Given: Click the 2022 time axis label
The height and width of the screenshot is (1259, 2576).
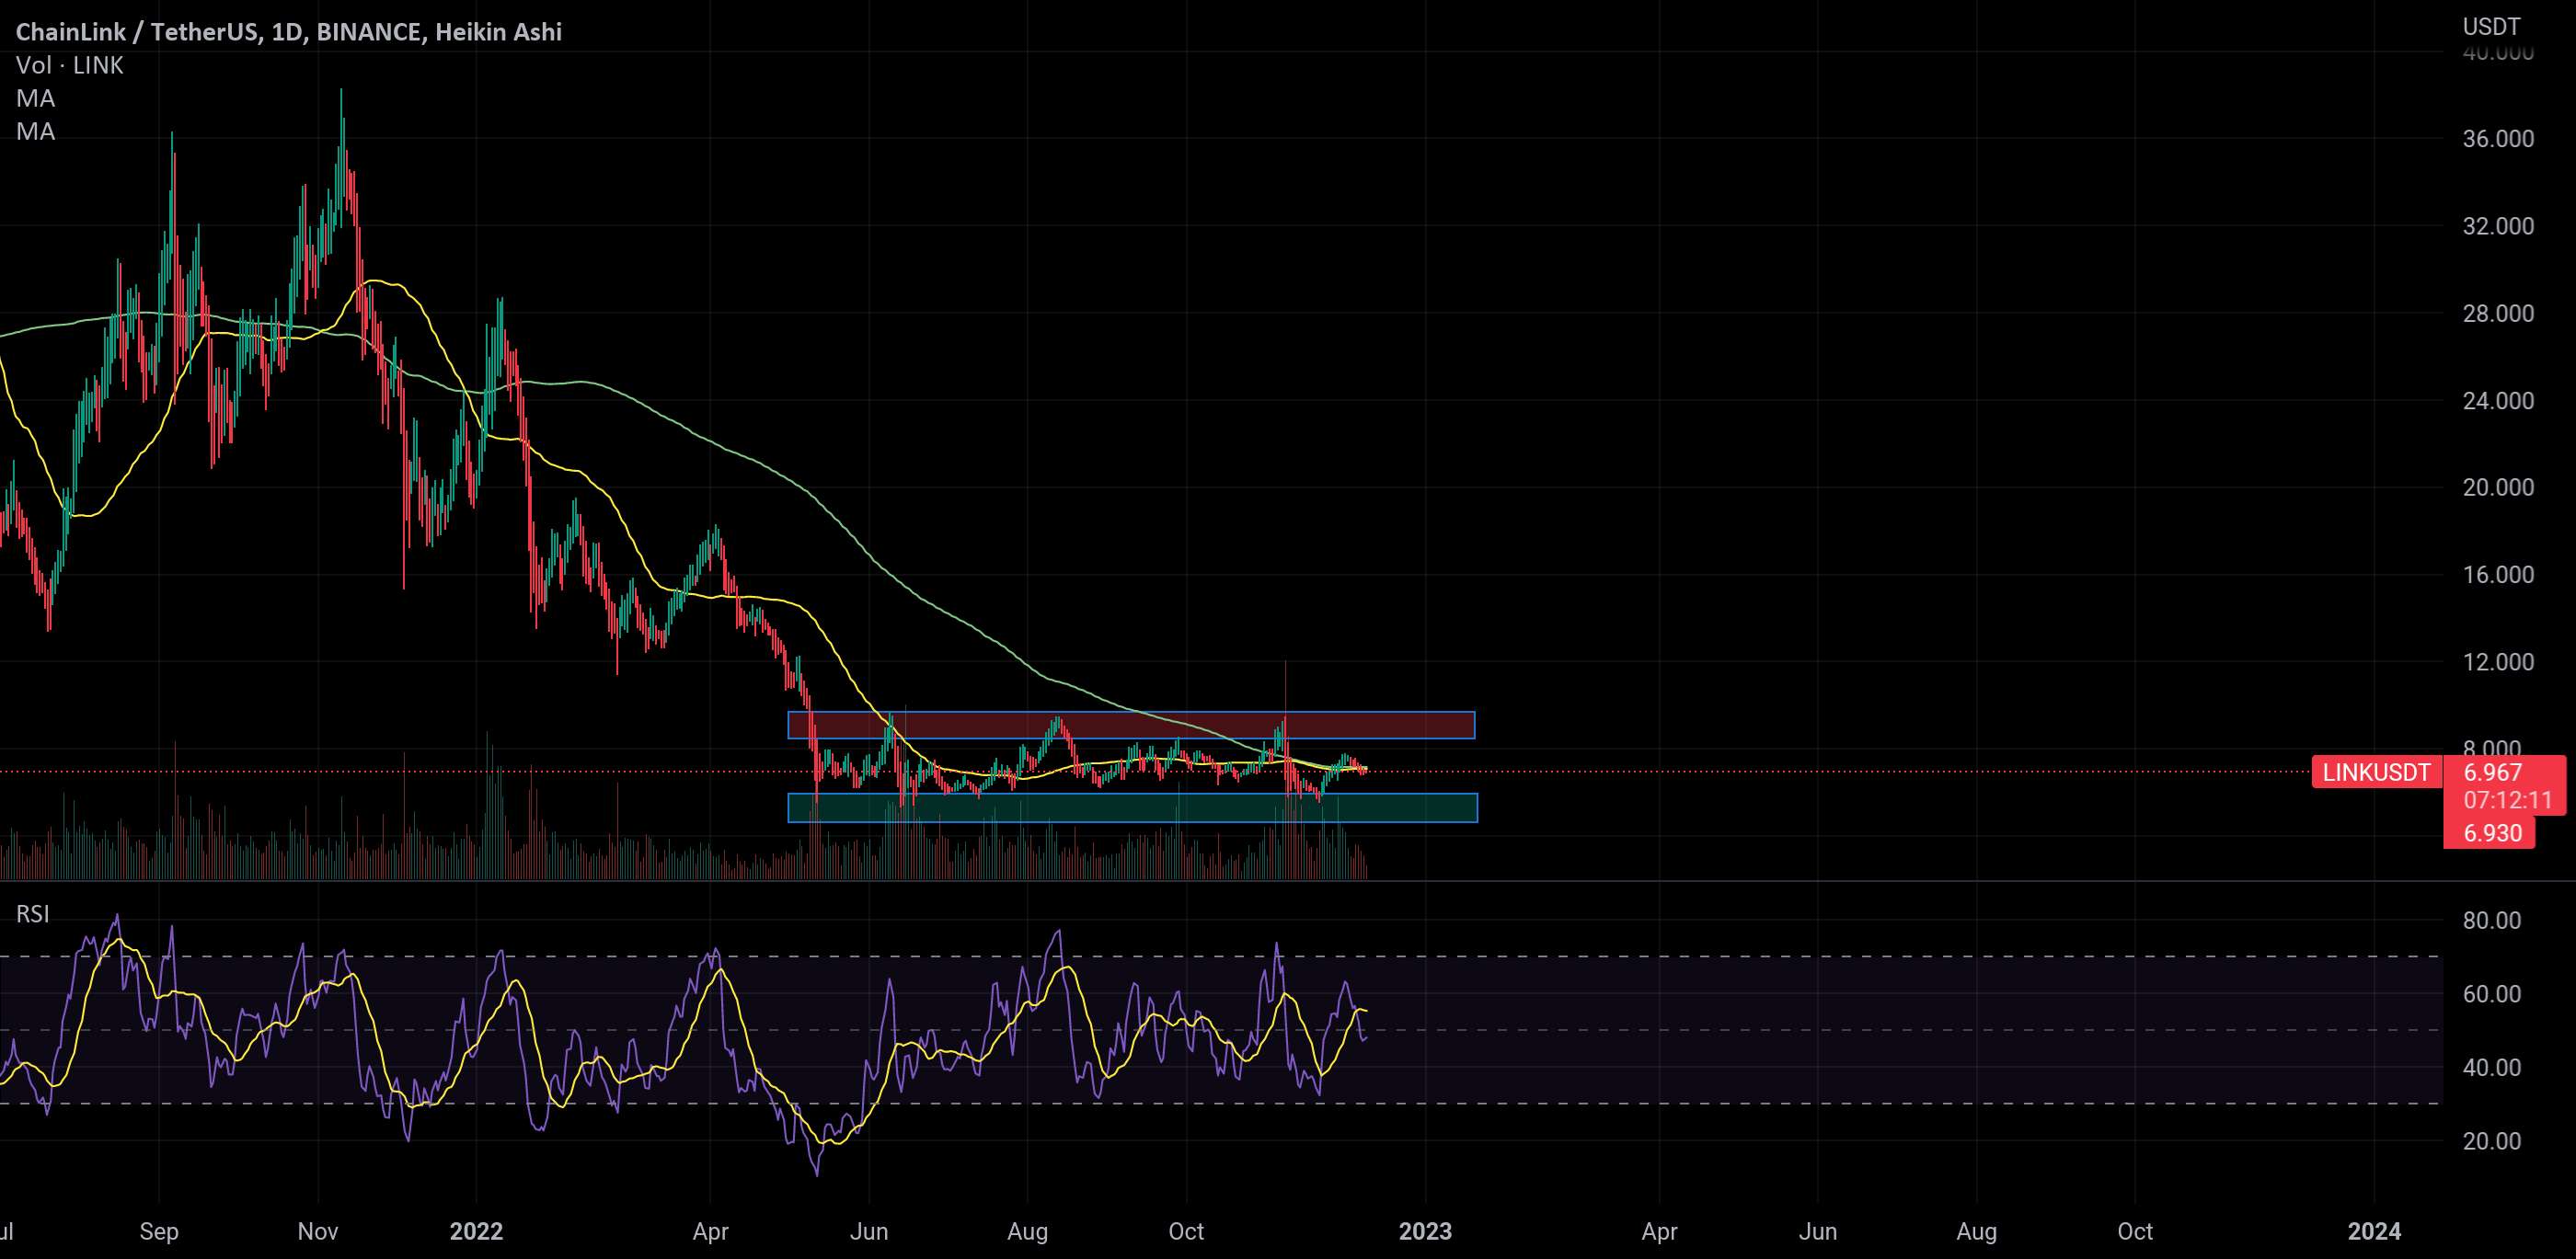Looking at the screenshot, I should (476, 1231).
